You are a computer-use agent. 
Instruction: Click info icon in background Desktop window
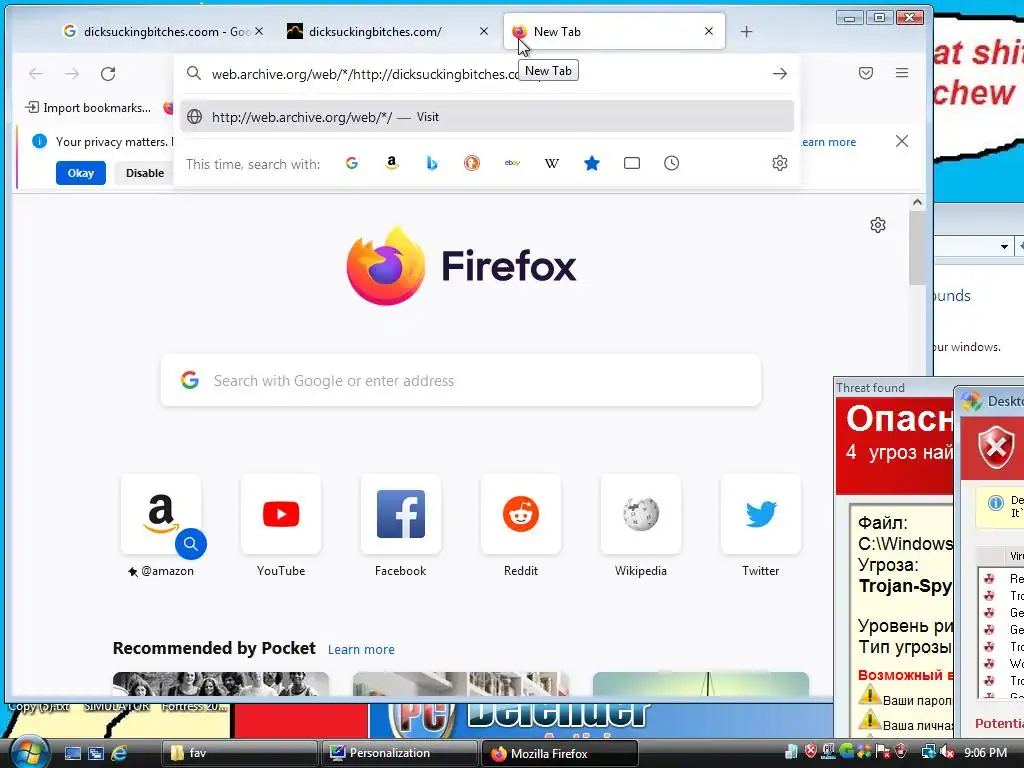point(995,503)
